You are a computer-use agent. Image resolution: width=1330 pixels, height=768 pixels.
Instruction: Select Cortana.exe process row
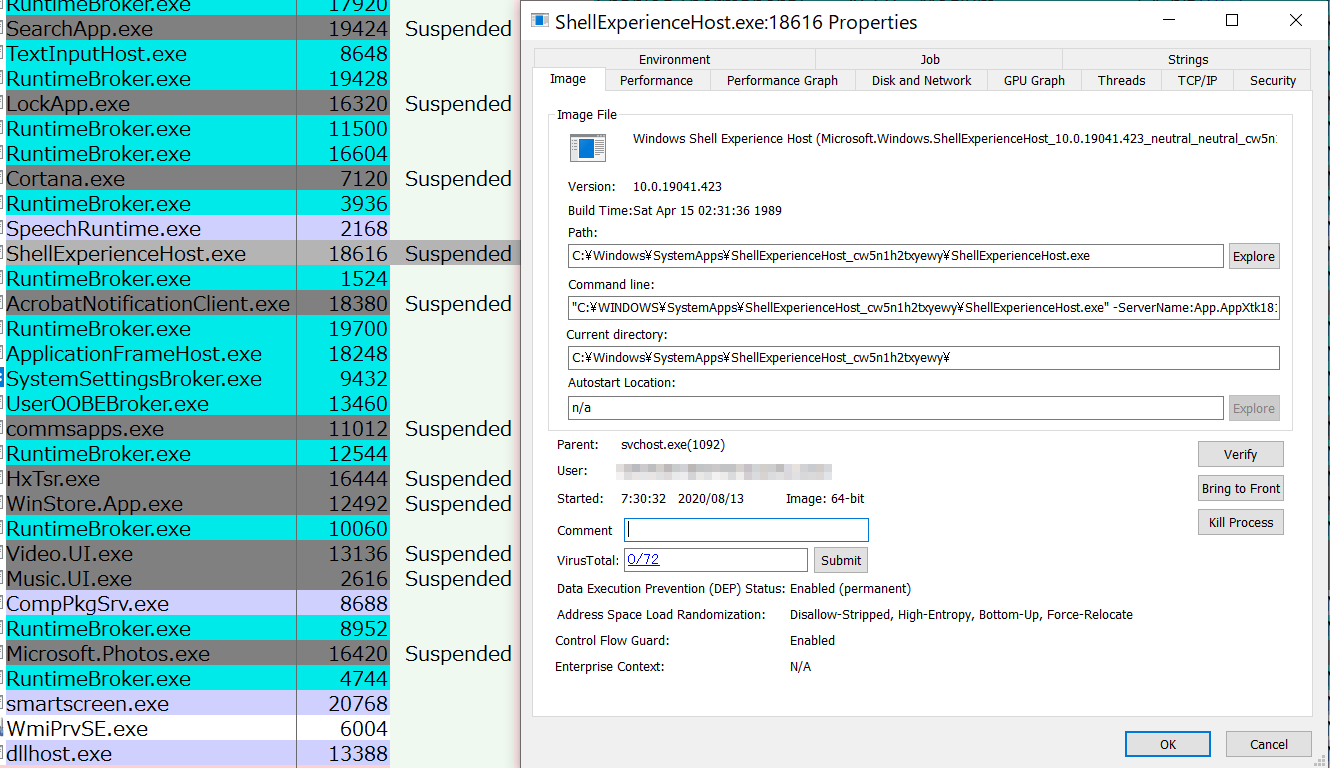[197, 179]
